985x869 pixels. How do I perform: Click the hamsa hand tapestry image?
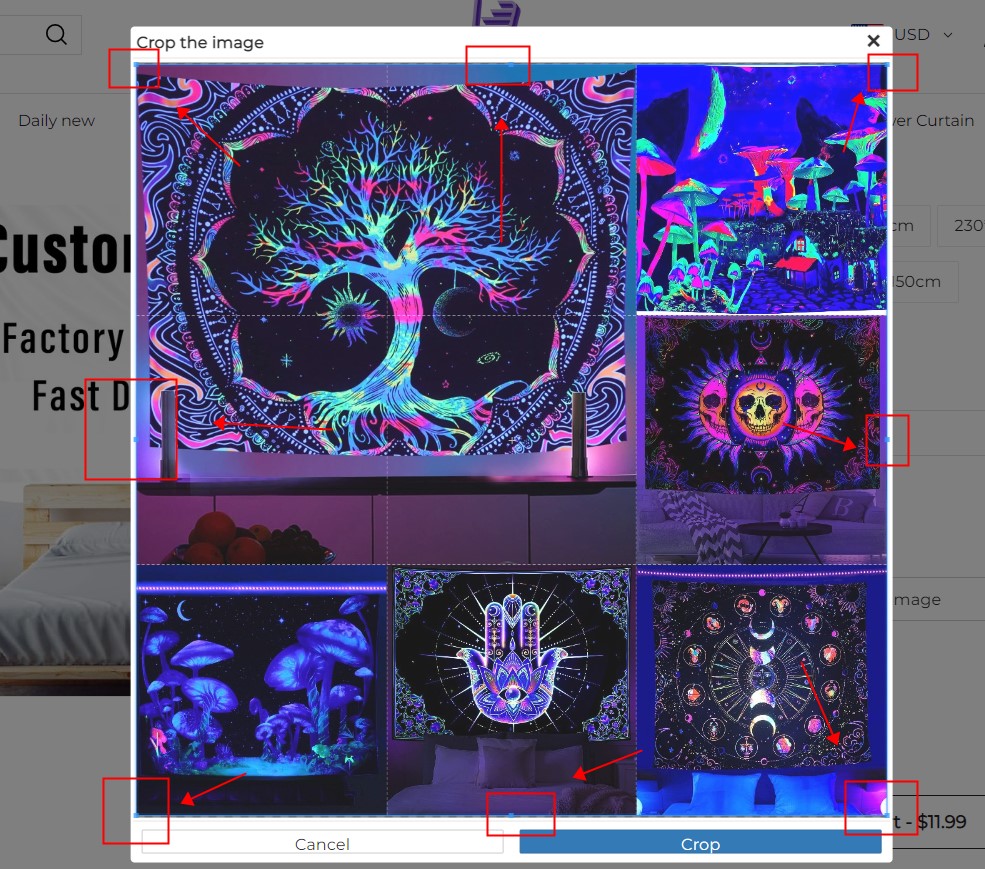click(x=511, y=690)
